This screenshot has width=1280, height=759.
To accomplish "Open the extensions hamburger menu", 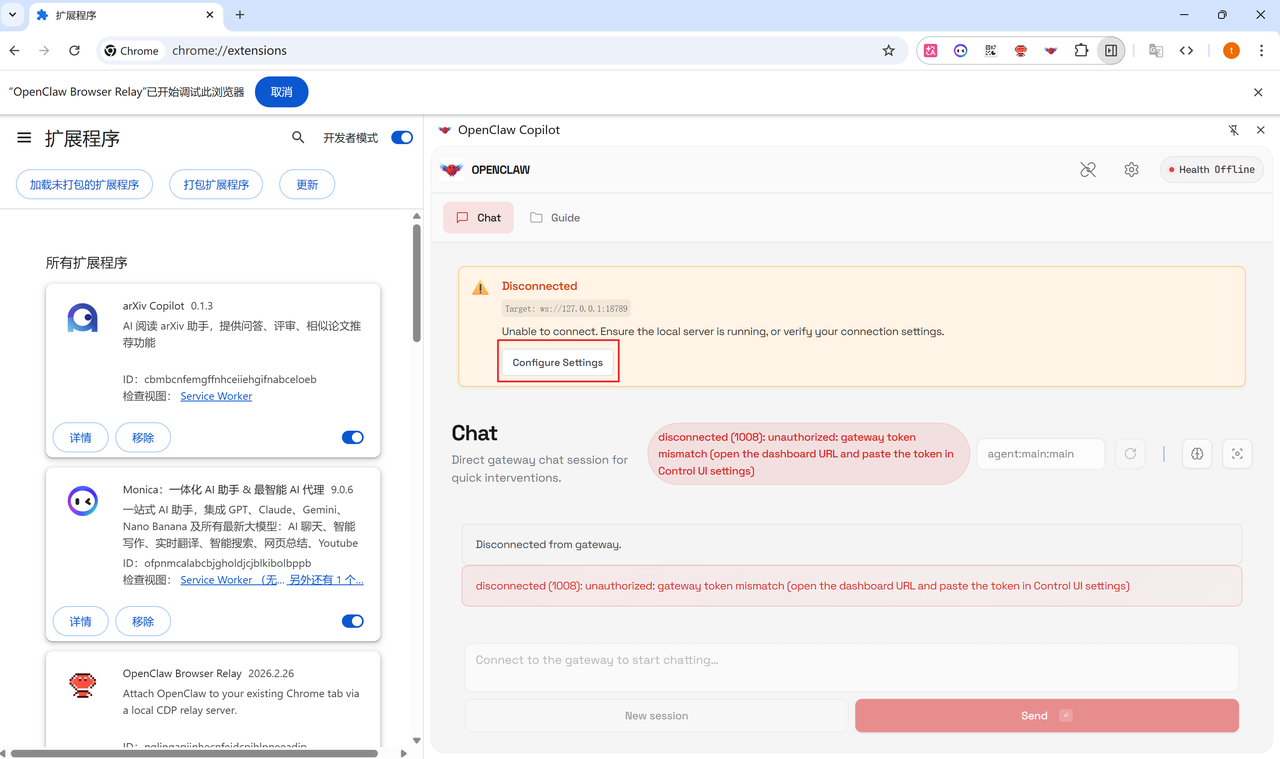I will tap(24, 138).
